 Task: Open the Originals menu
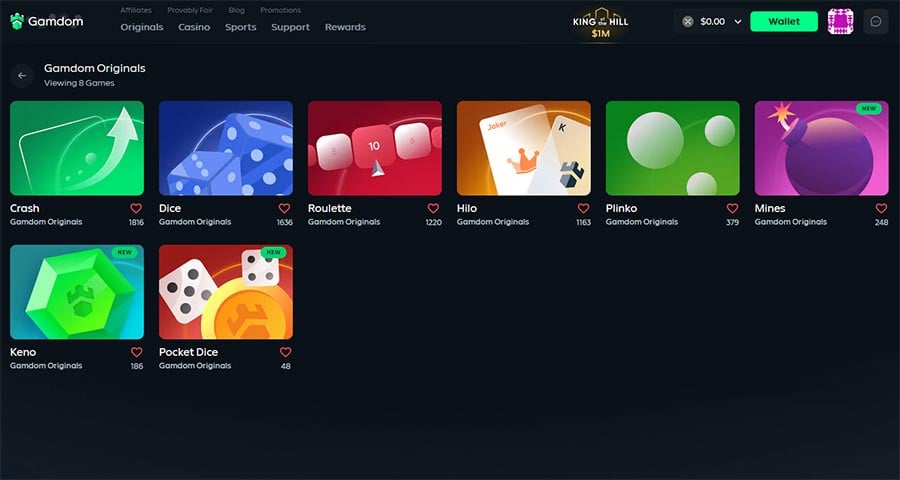click(142, 27)
